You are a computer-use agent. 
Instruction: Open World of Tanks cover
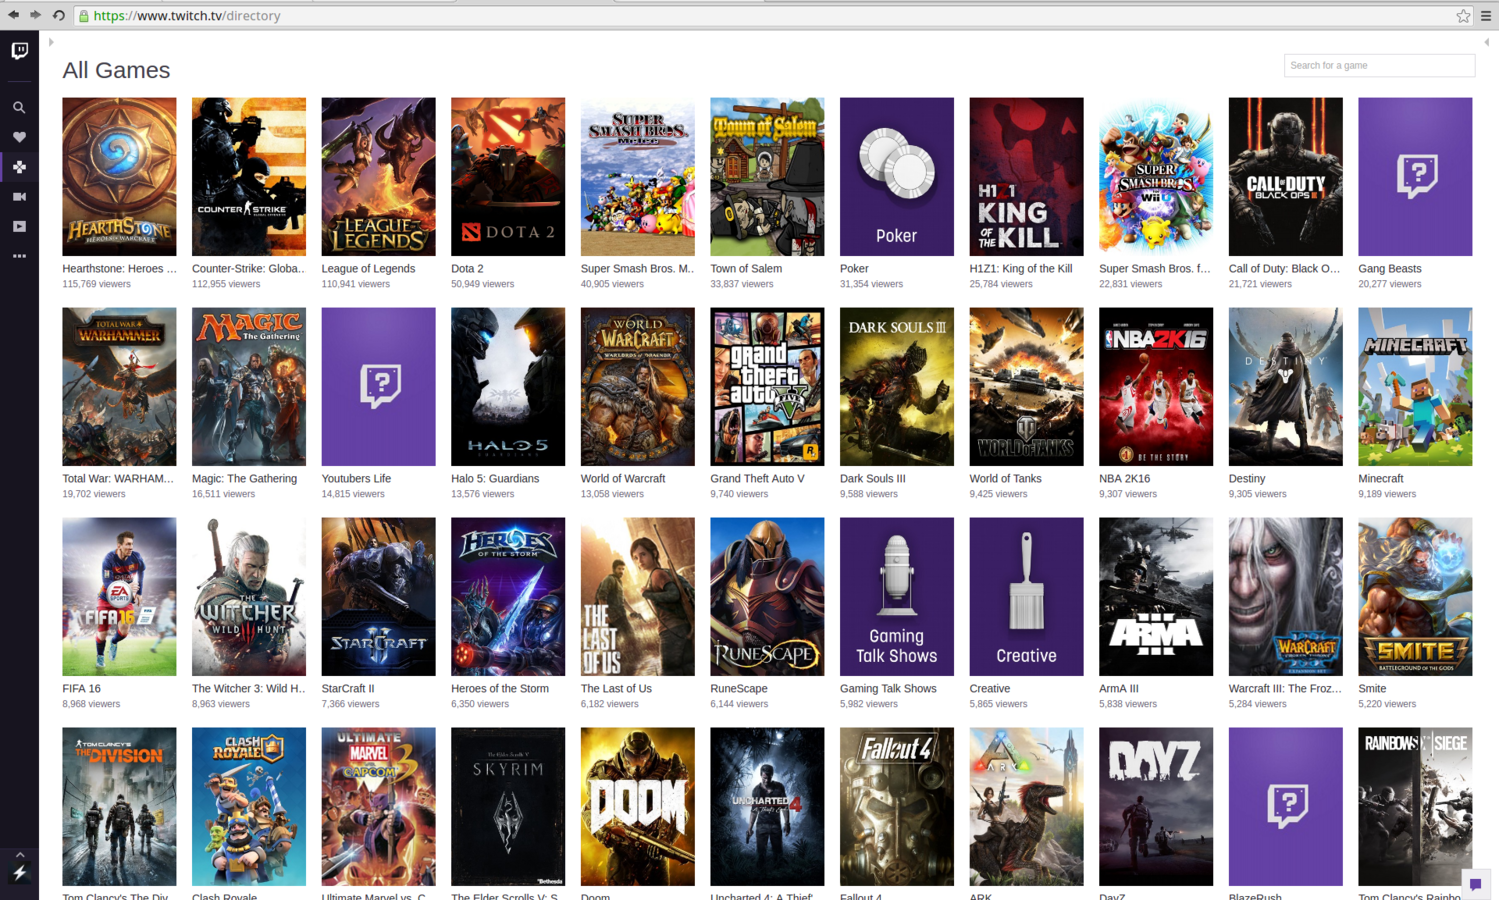[1026, 387]
